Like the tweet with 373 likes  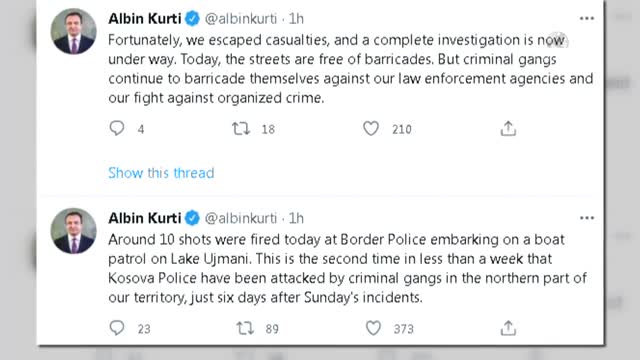point(373,328)
